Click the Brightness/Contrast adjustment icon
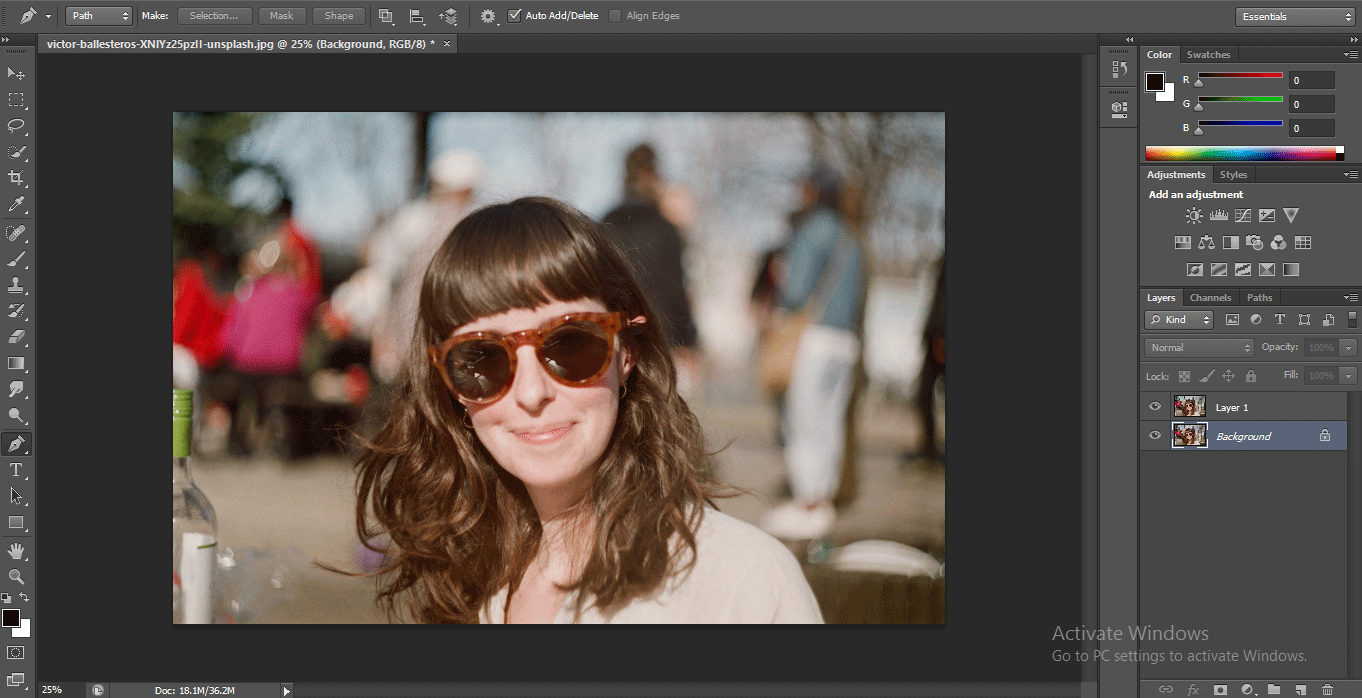Image resolution: width=1362 pixels, height=698 pixels. click(x=1194, y=216)
